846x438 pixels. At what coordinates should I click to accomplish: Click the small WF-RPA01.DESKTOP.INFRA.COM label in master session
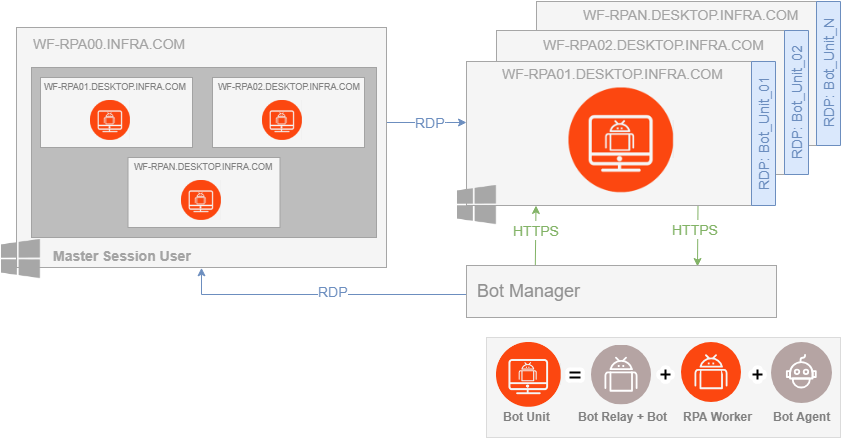click(115, 86)
